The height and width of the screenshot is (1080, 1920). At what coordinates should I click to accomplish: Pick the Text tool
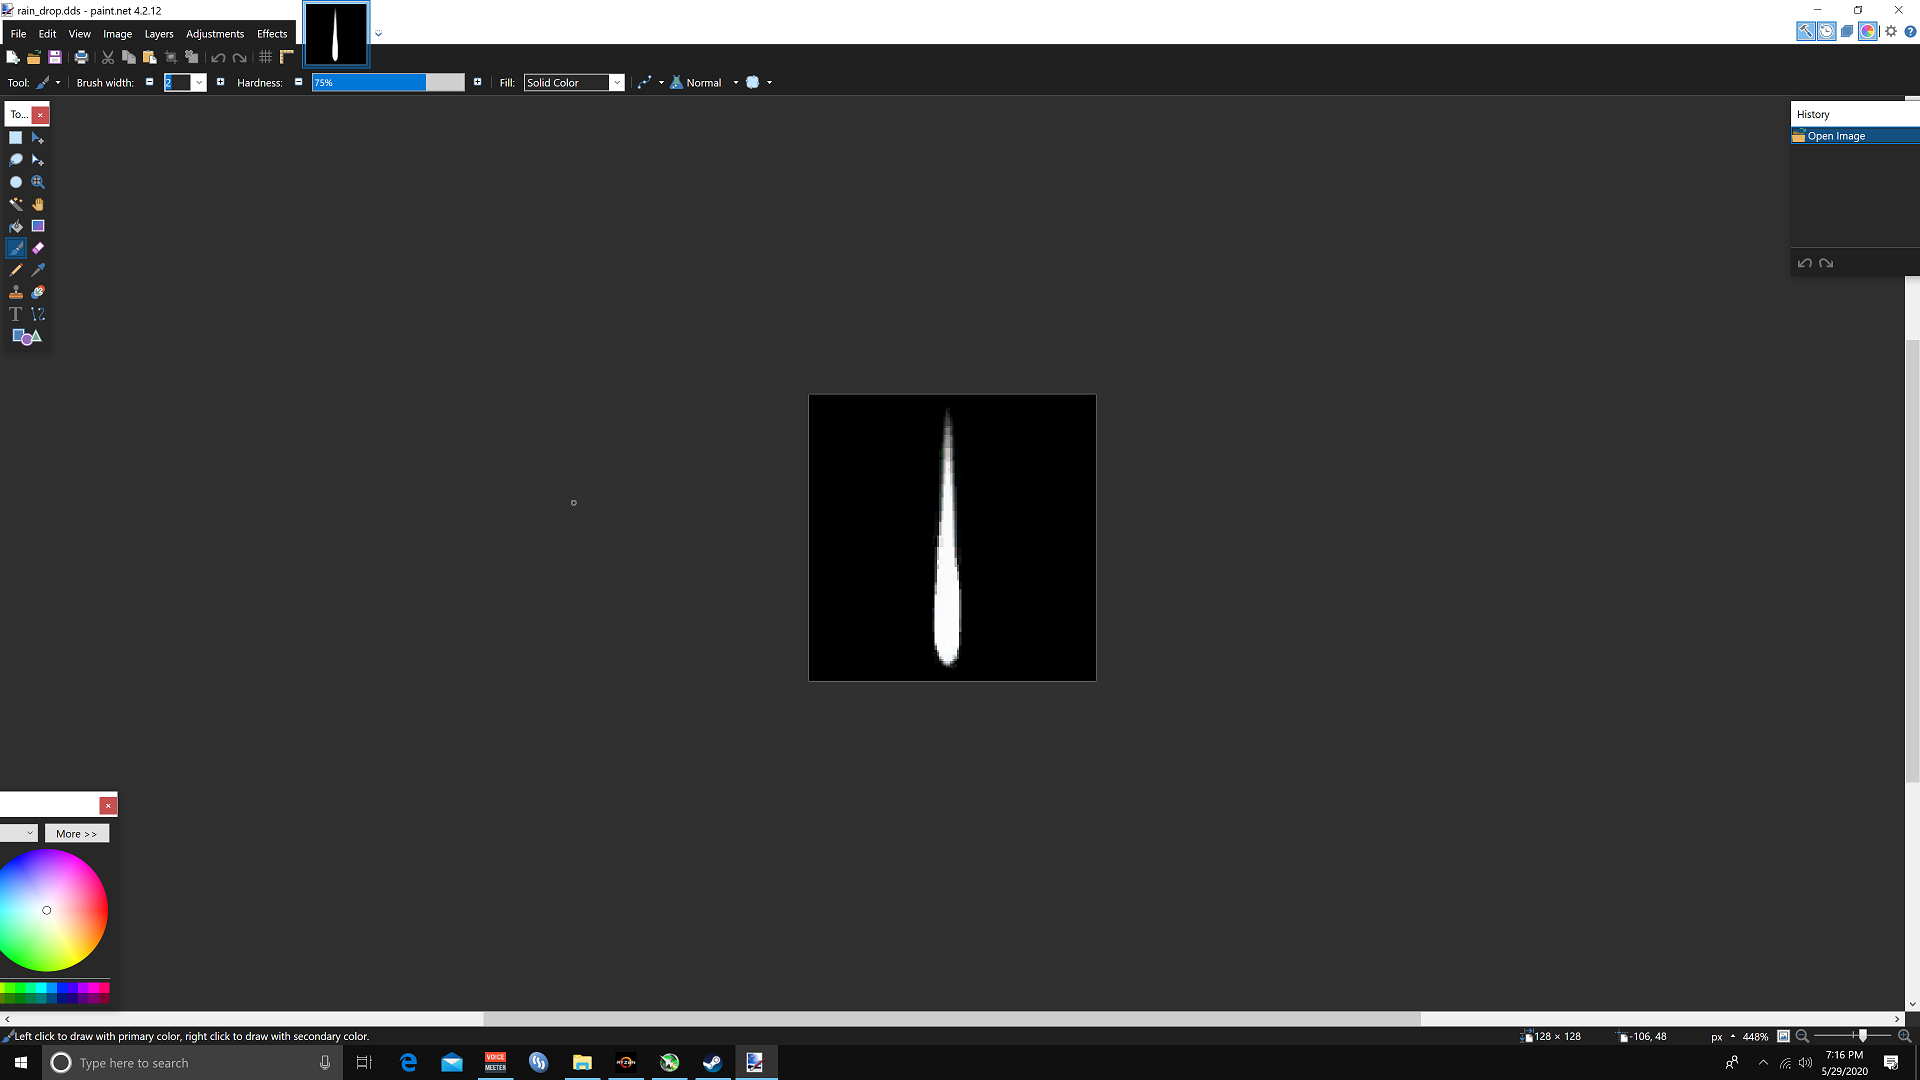pos(16,314)
